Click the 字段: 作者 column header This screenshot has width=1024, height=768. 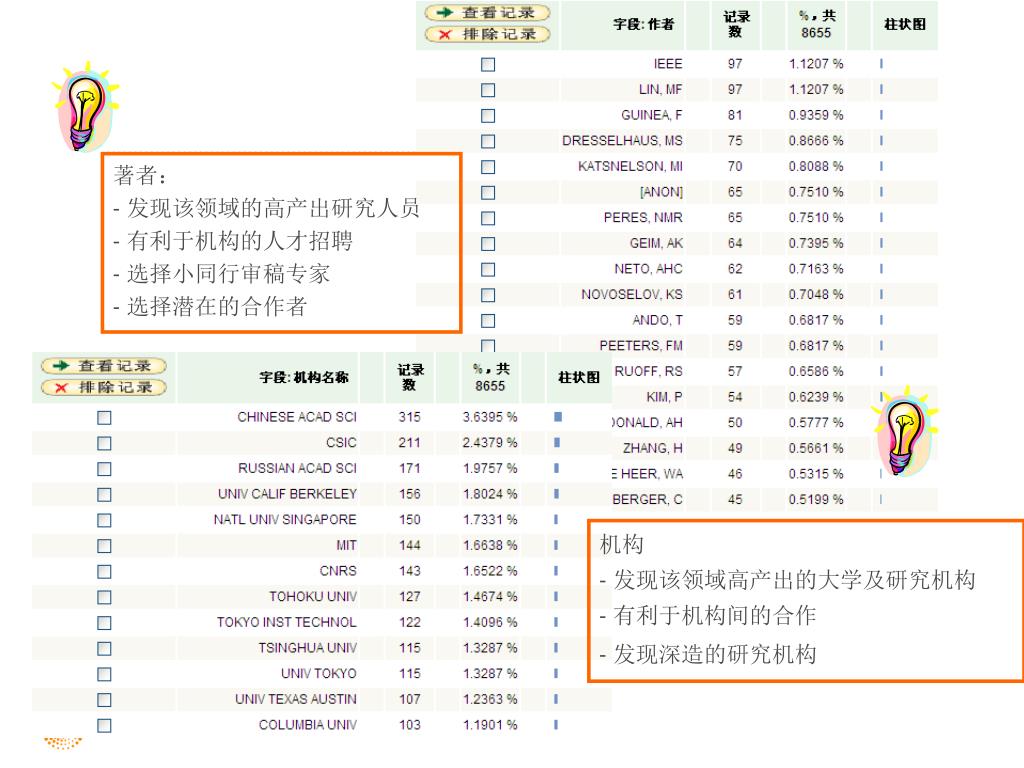[643, 25]
